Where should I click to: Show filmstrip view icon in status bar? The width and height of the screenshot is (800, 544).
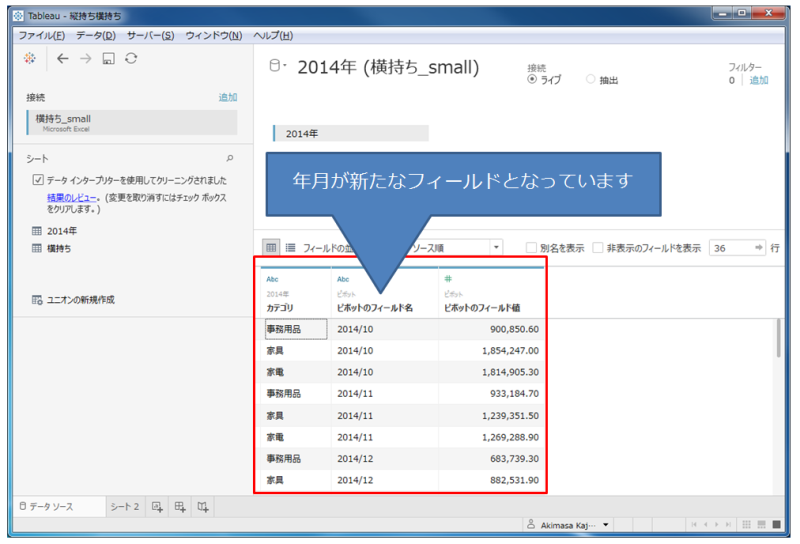click(762, 525)
